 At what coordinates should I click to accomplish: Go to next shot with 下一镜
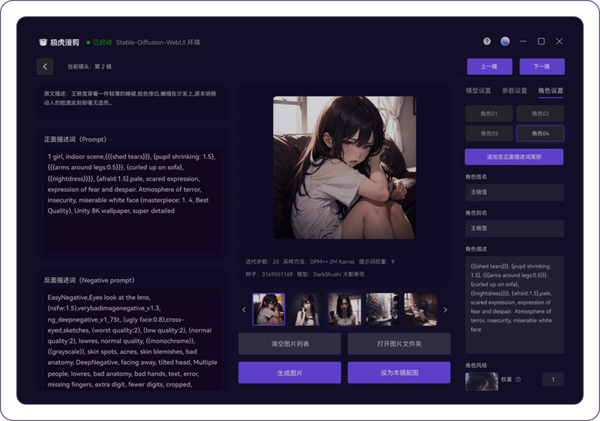(x=541, y=66)
